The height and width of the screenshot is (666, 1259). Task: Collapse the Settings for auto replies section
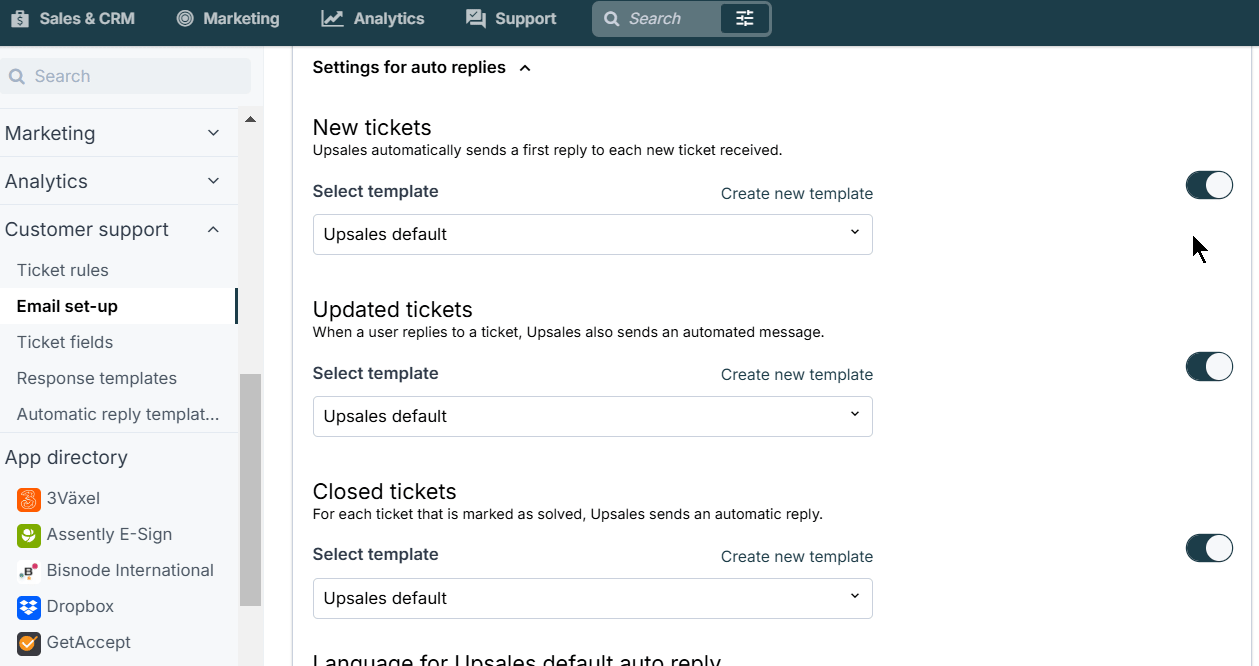tap(525, 68)
